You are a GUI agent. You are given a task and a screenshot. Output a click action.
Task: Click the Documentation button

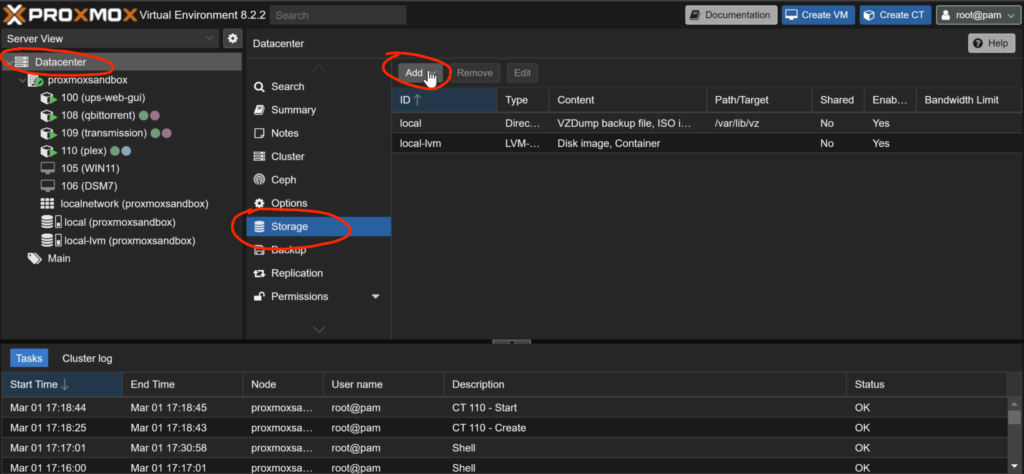coord(731,15)
